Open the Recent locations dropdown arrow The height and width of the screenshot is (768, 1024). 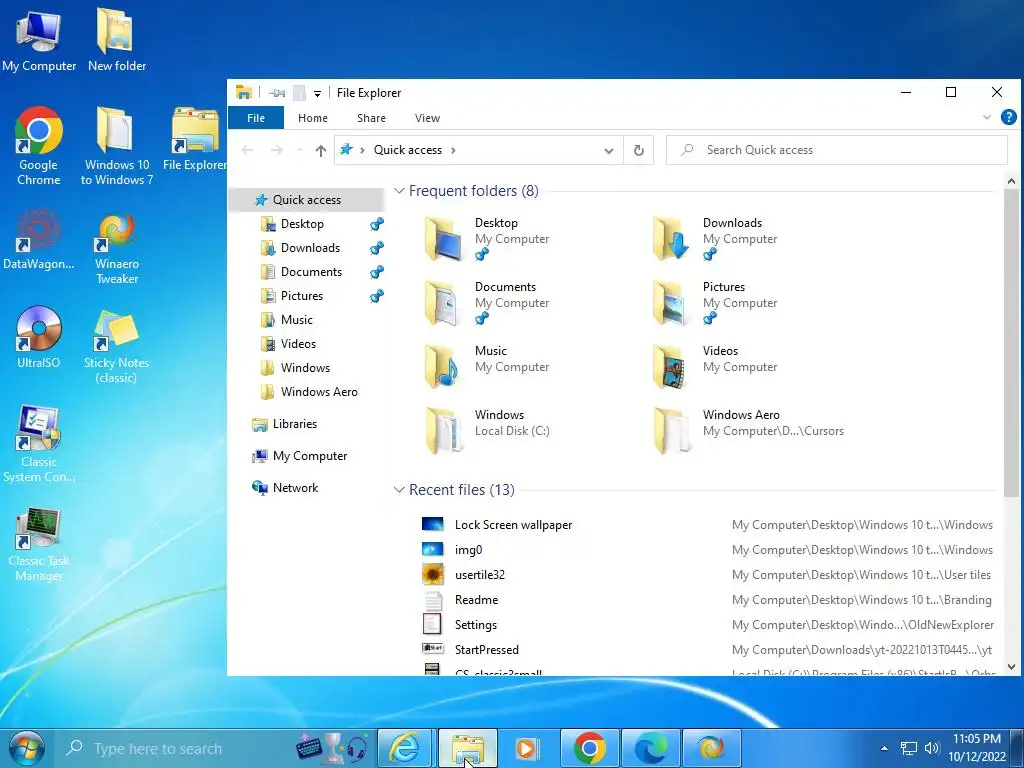pyautogui.click(x=300, y=150)
